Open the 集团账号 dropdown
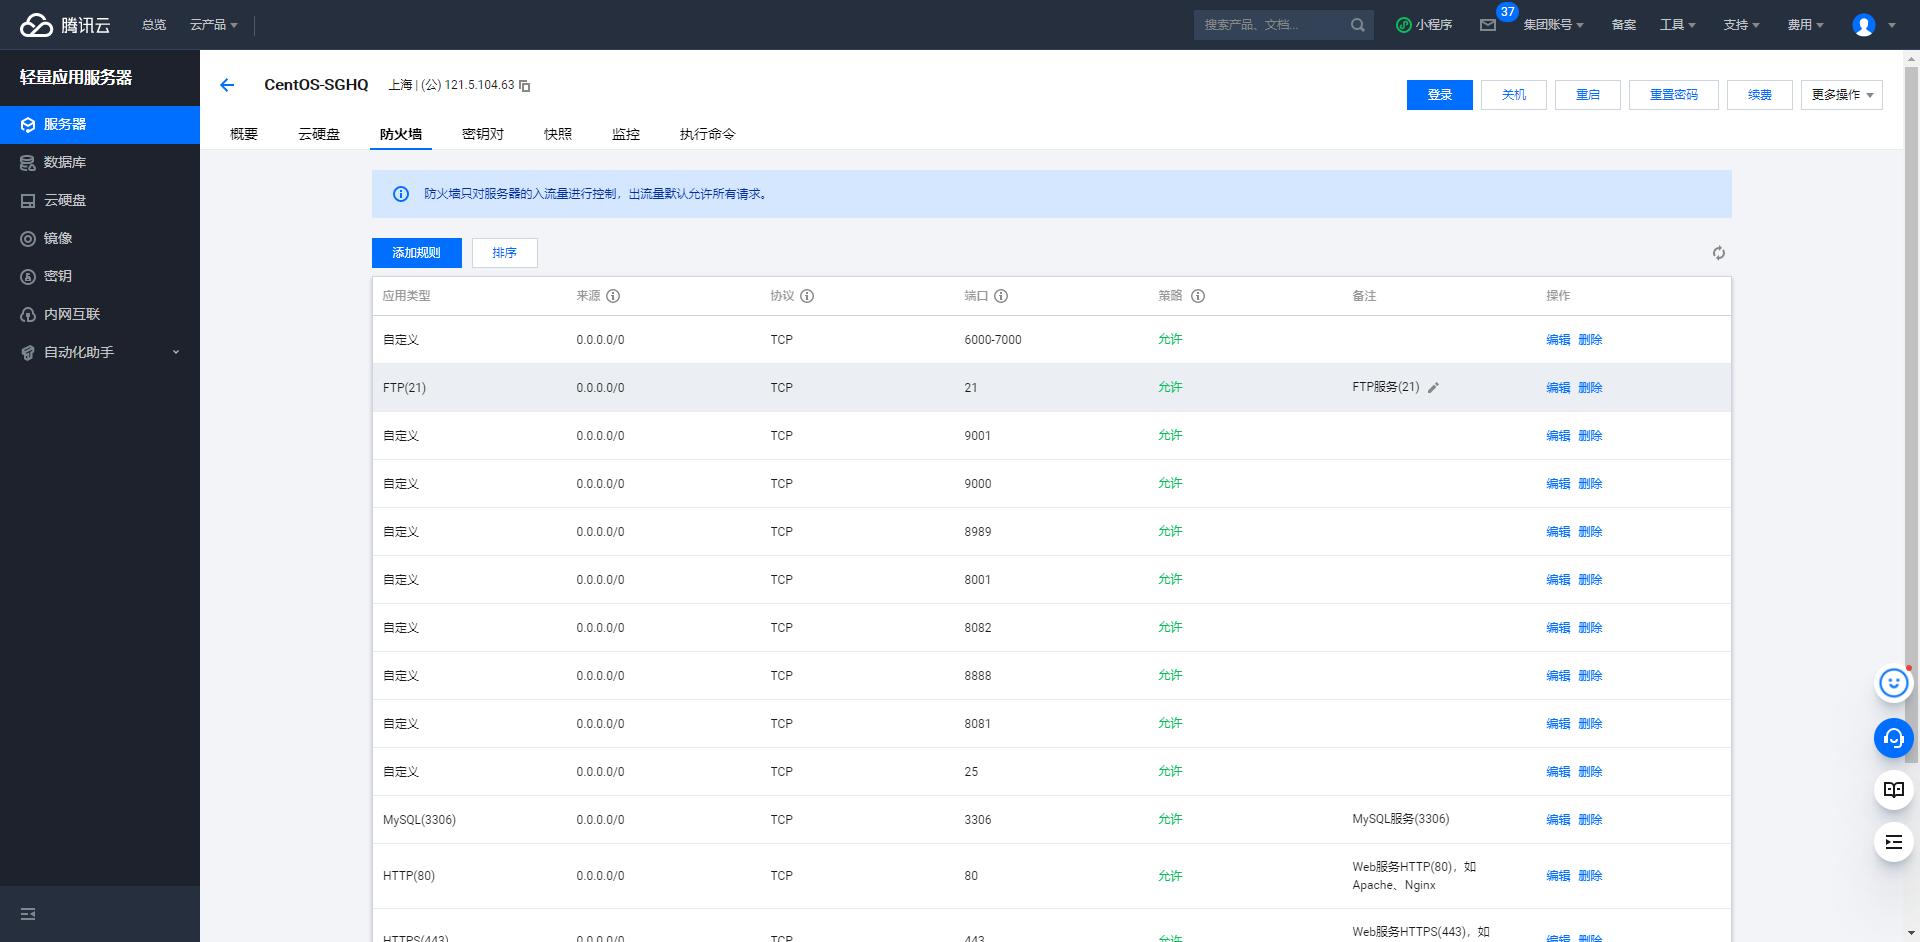1920x942 pixels. (x=1553, y=25)
